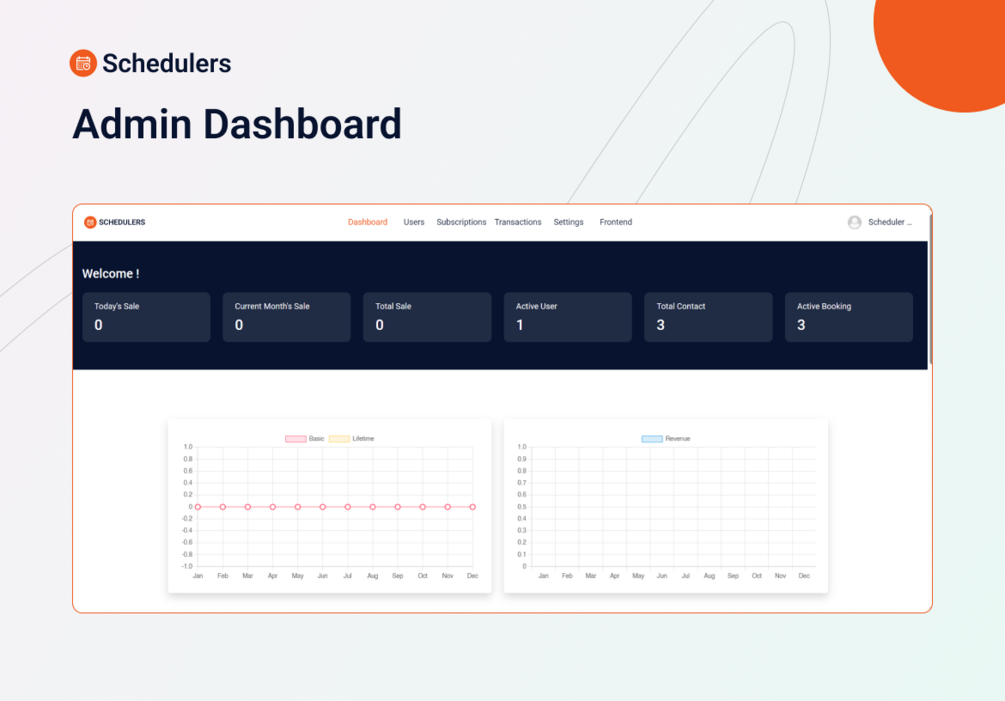Select the Active Booking card
Image resolution: width=1005 pixels, height=701 pixels.
click(x=849, y=317)
